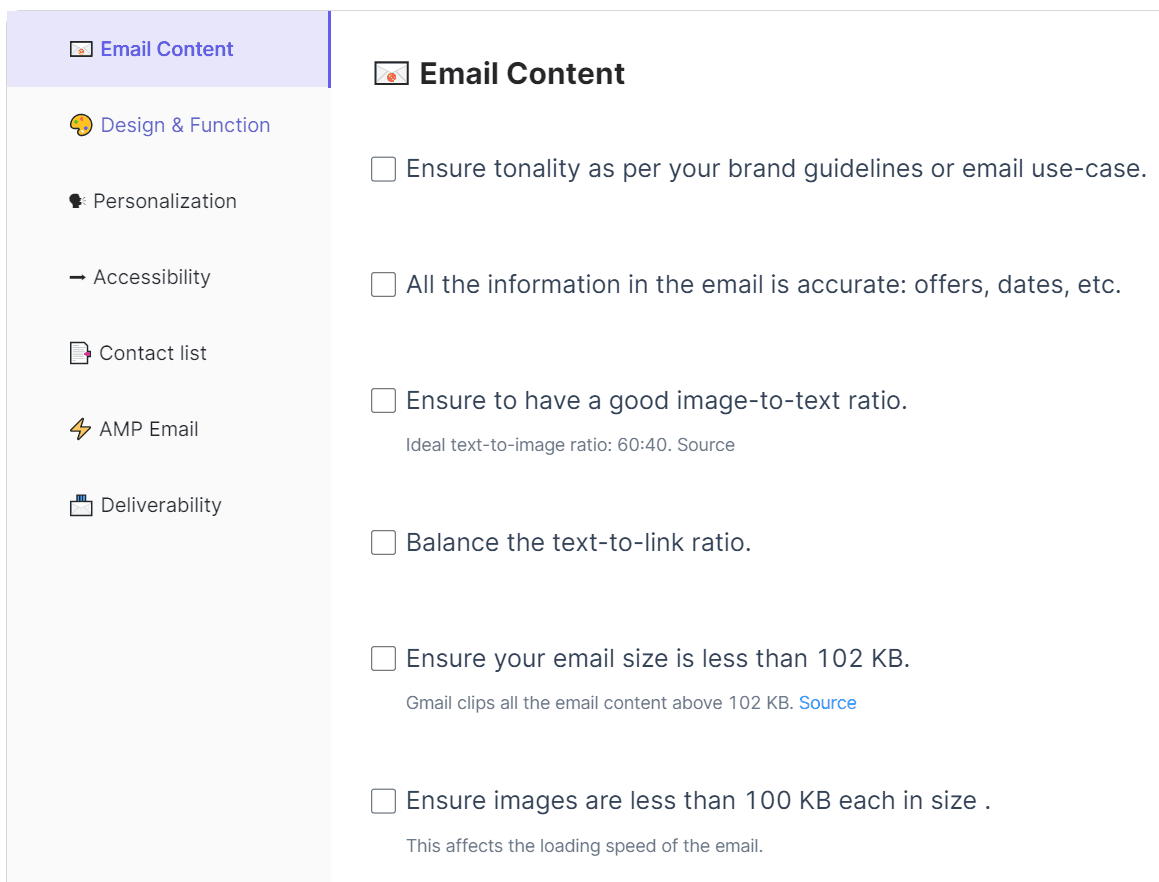
Task: Click the mailbox icon beside Deliverability
Action: click(81, 505)
